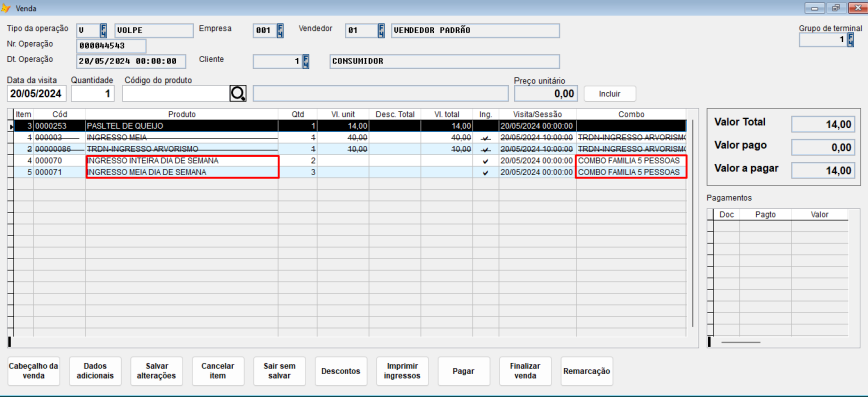This screenshot has width=868, height=399.
Task: Focus the Código do produto field
Action: [176, 94]
